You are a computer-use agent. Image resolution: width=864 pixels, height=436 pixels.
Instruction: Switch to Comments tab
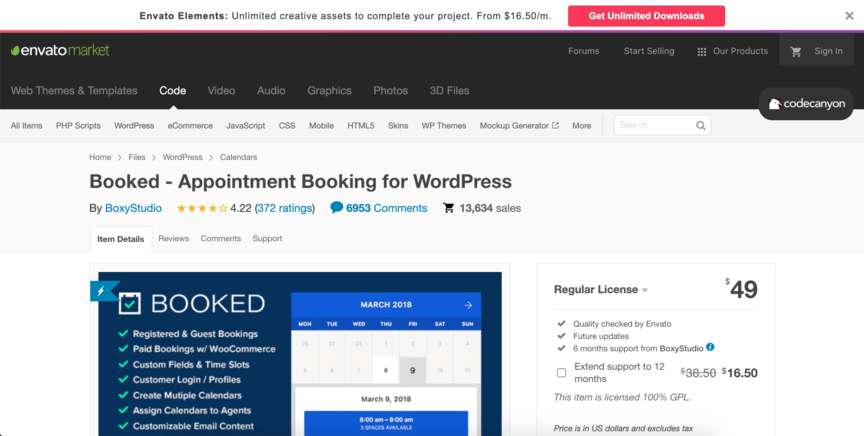(220, 239)
